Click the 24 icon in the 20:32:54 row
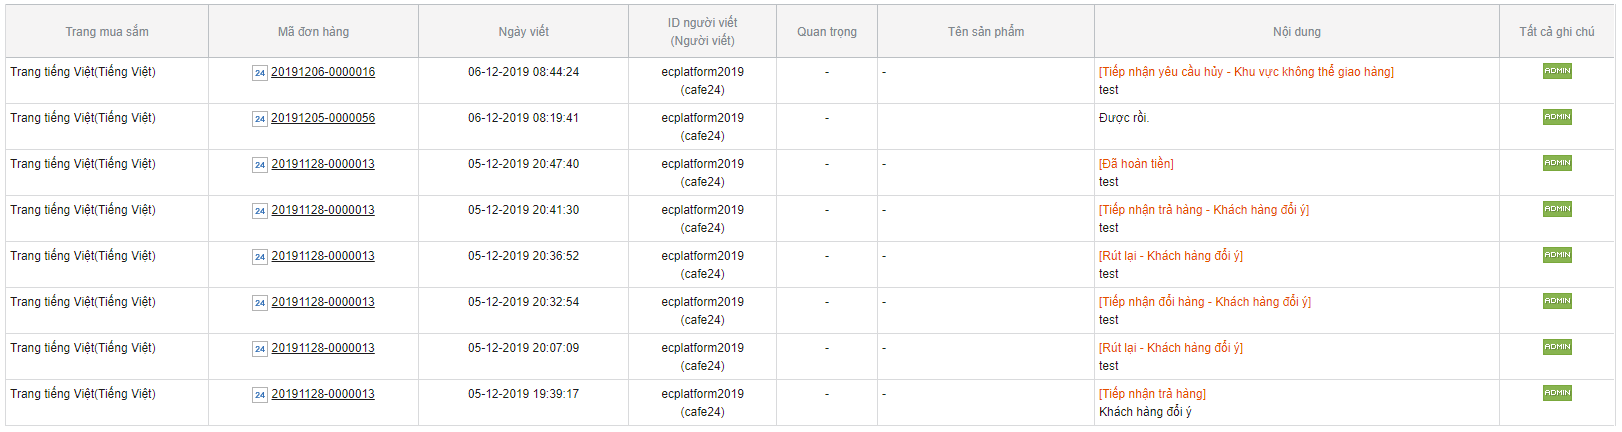Screen dimensions: 1622x432 coord(260,303)
